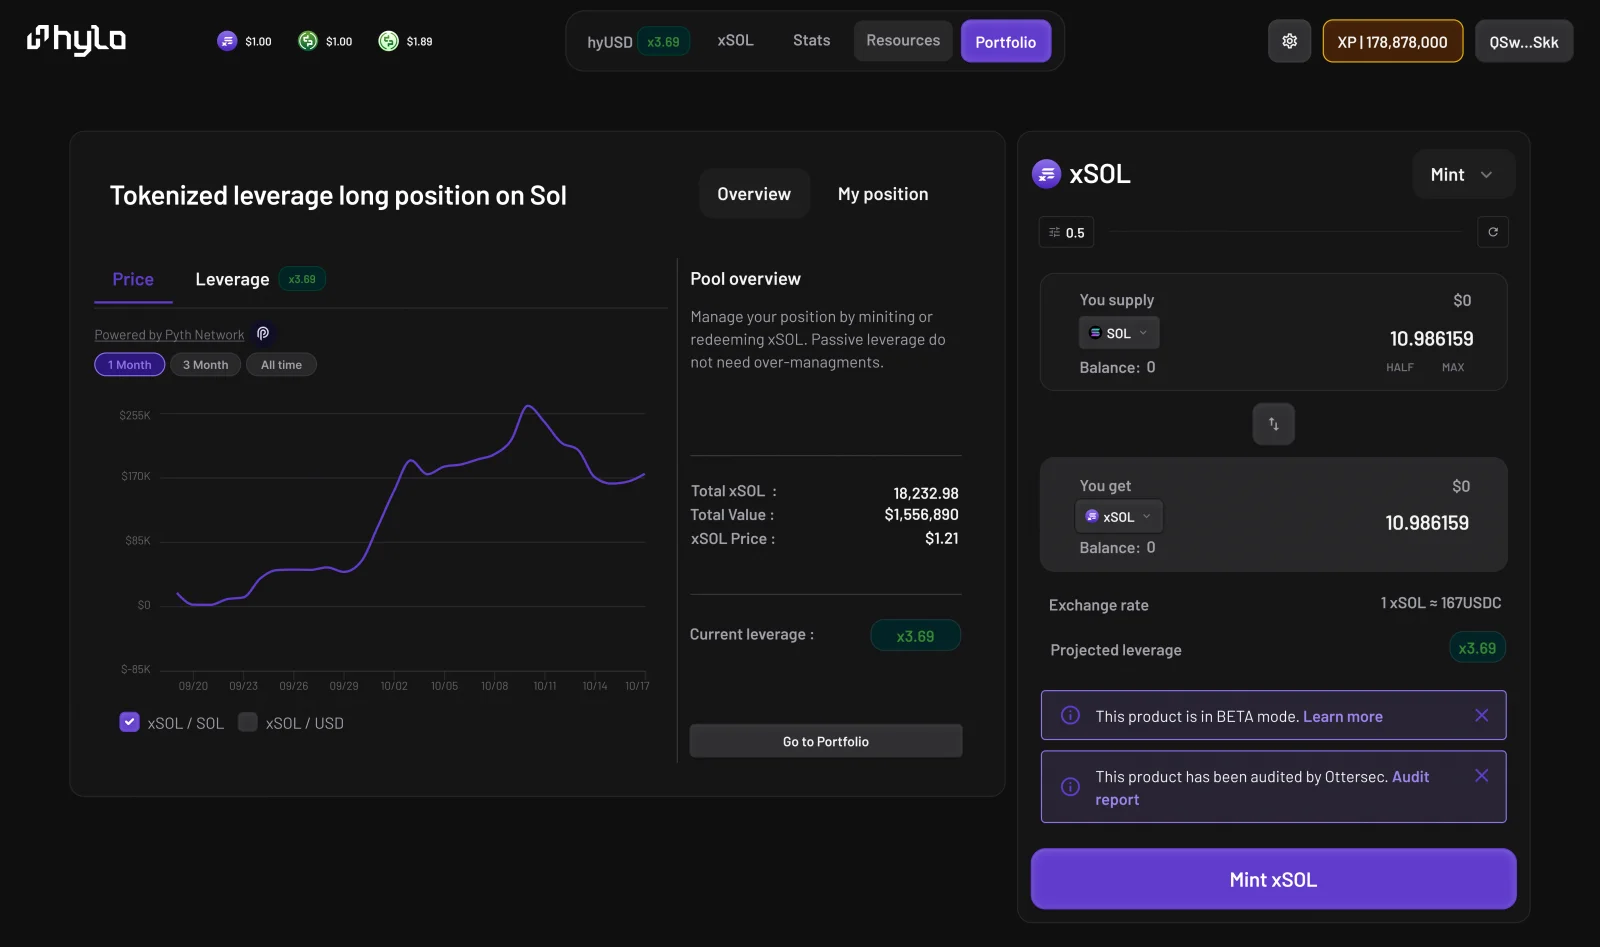Toggle the xSOL / SOL chart checkbox

click(129, 722)
